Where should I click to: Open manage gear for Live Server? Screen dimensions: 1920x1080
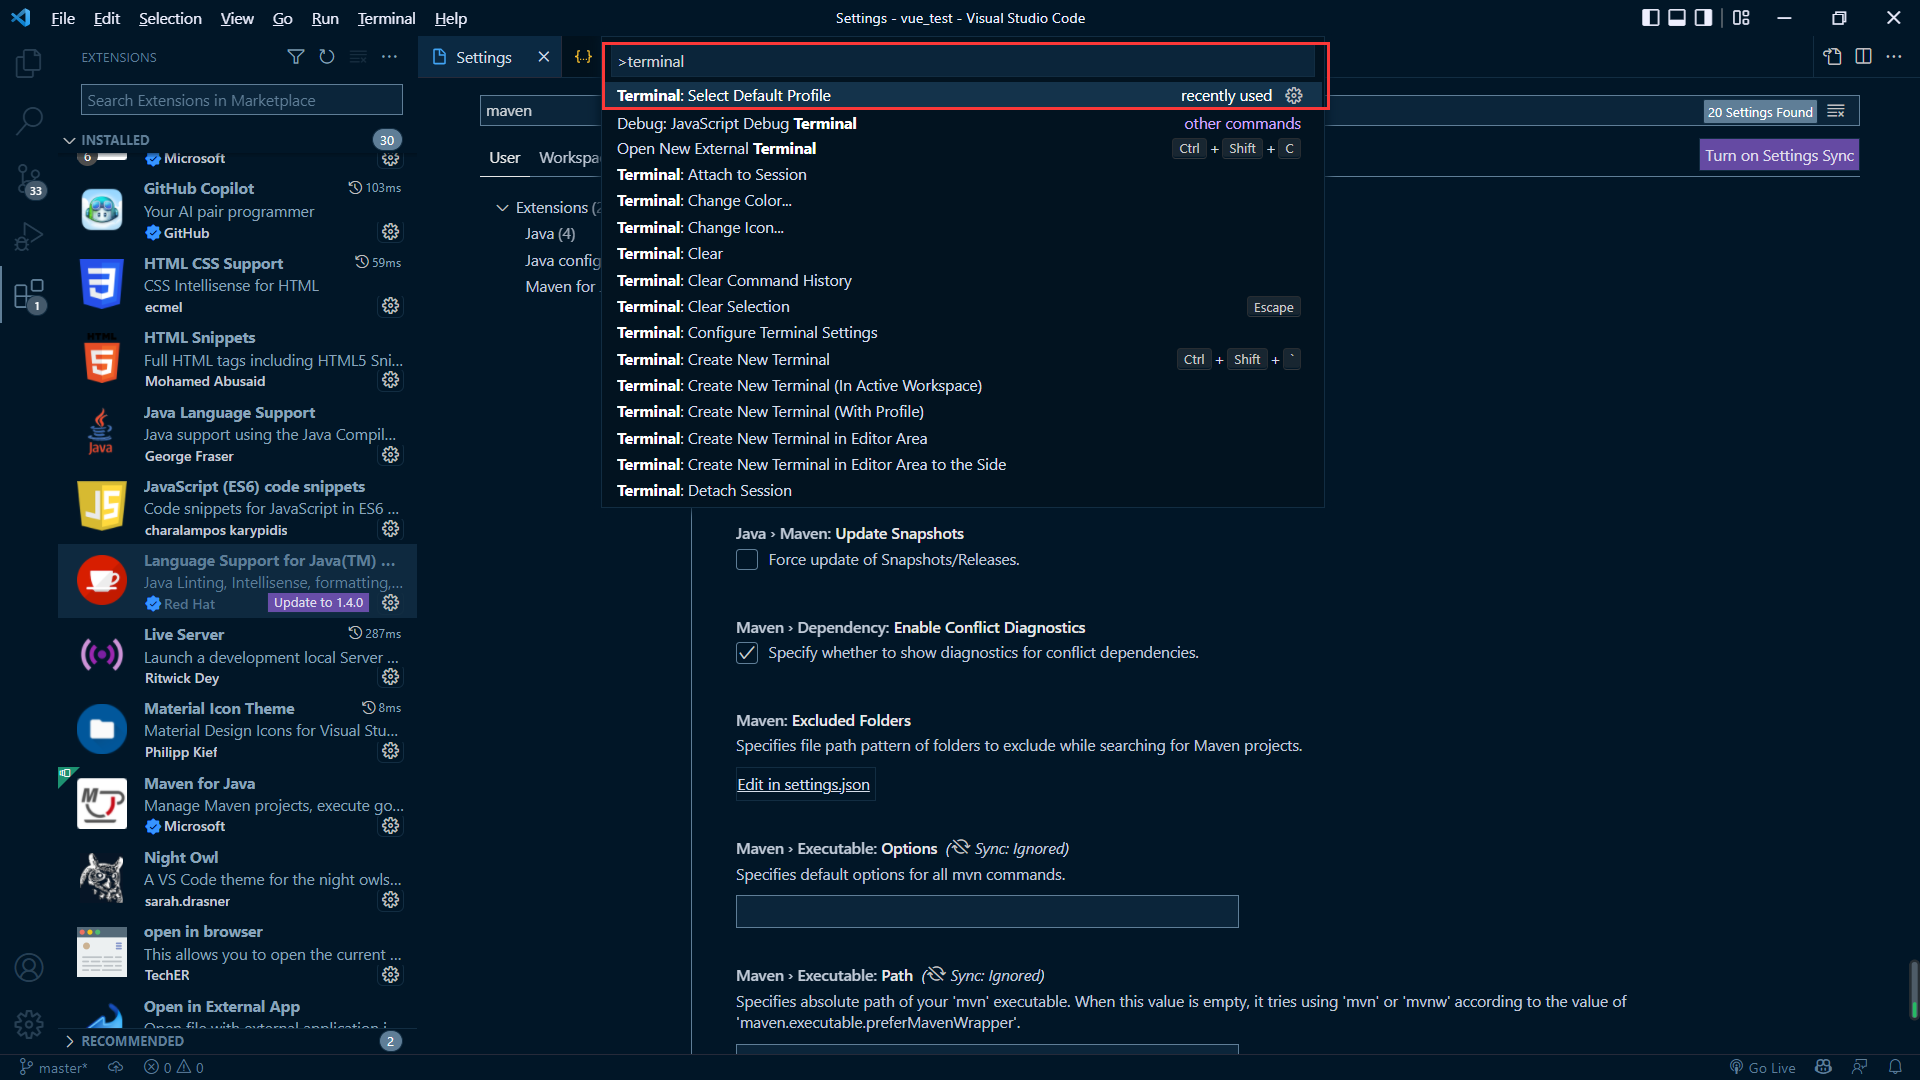391,677
